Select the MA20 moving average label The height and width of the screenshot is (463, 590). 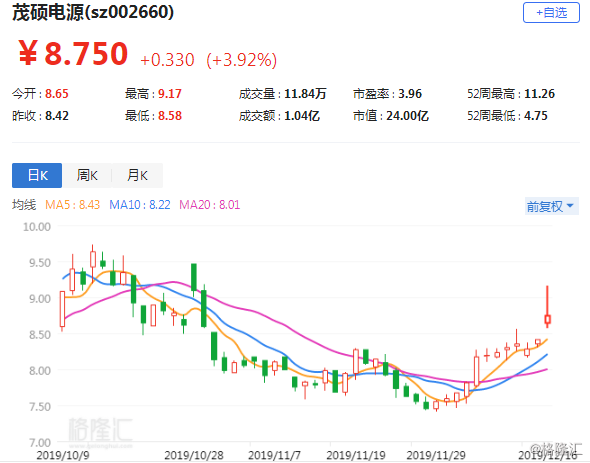[210, 205]
